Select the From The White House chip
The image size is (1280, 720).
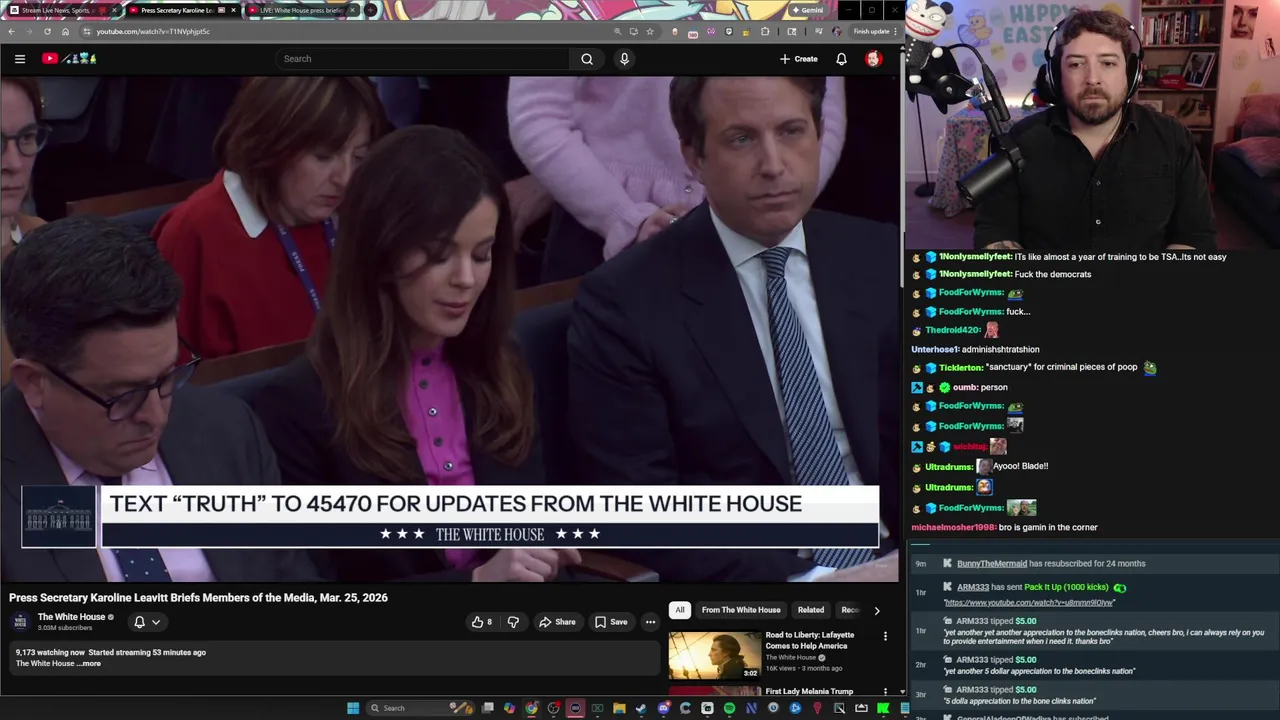click(x=741, y=610)
